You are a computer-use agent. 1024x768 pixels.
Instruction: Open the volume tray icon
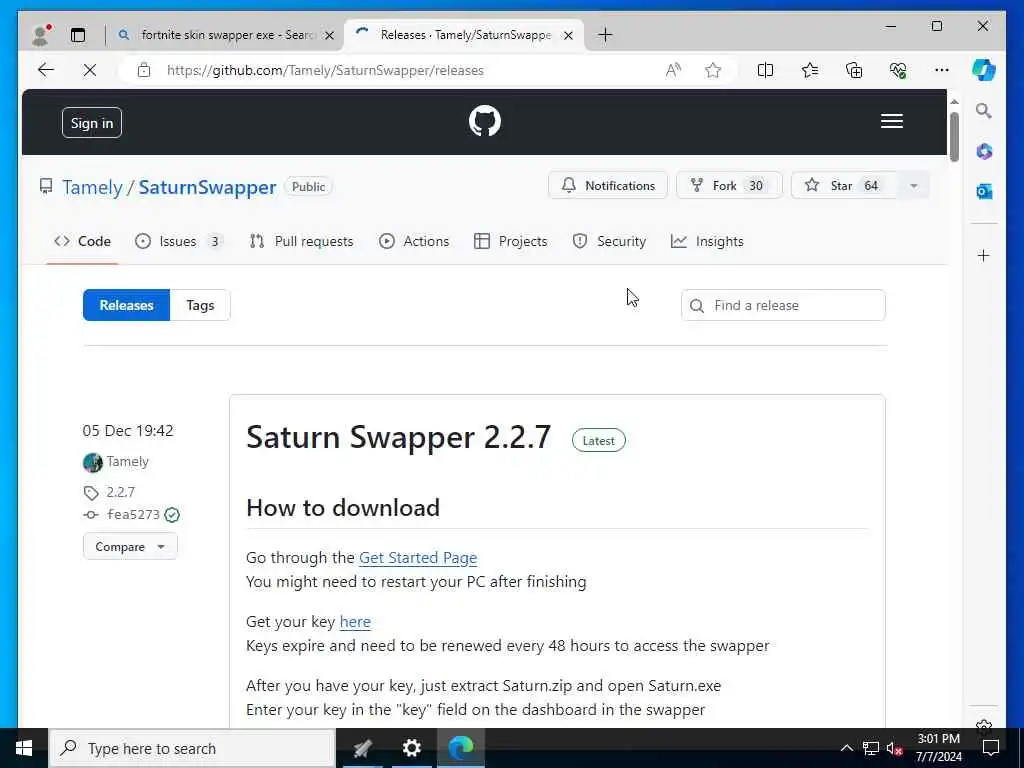coord(895,748)
